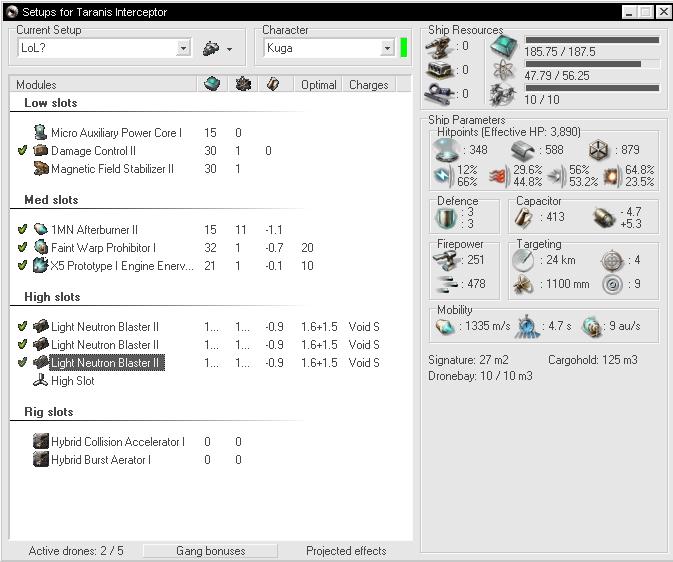Click the thermal resistance icon
This screenshot has width=673, height=562.
click(500, 176)
